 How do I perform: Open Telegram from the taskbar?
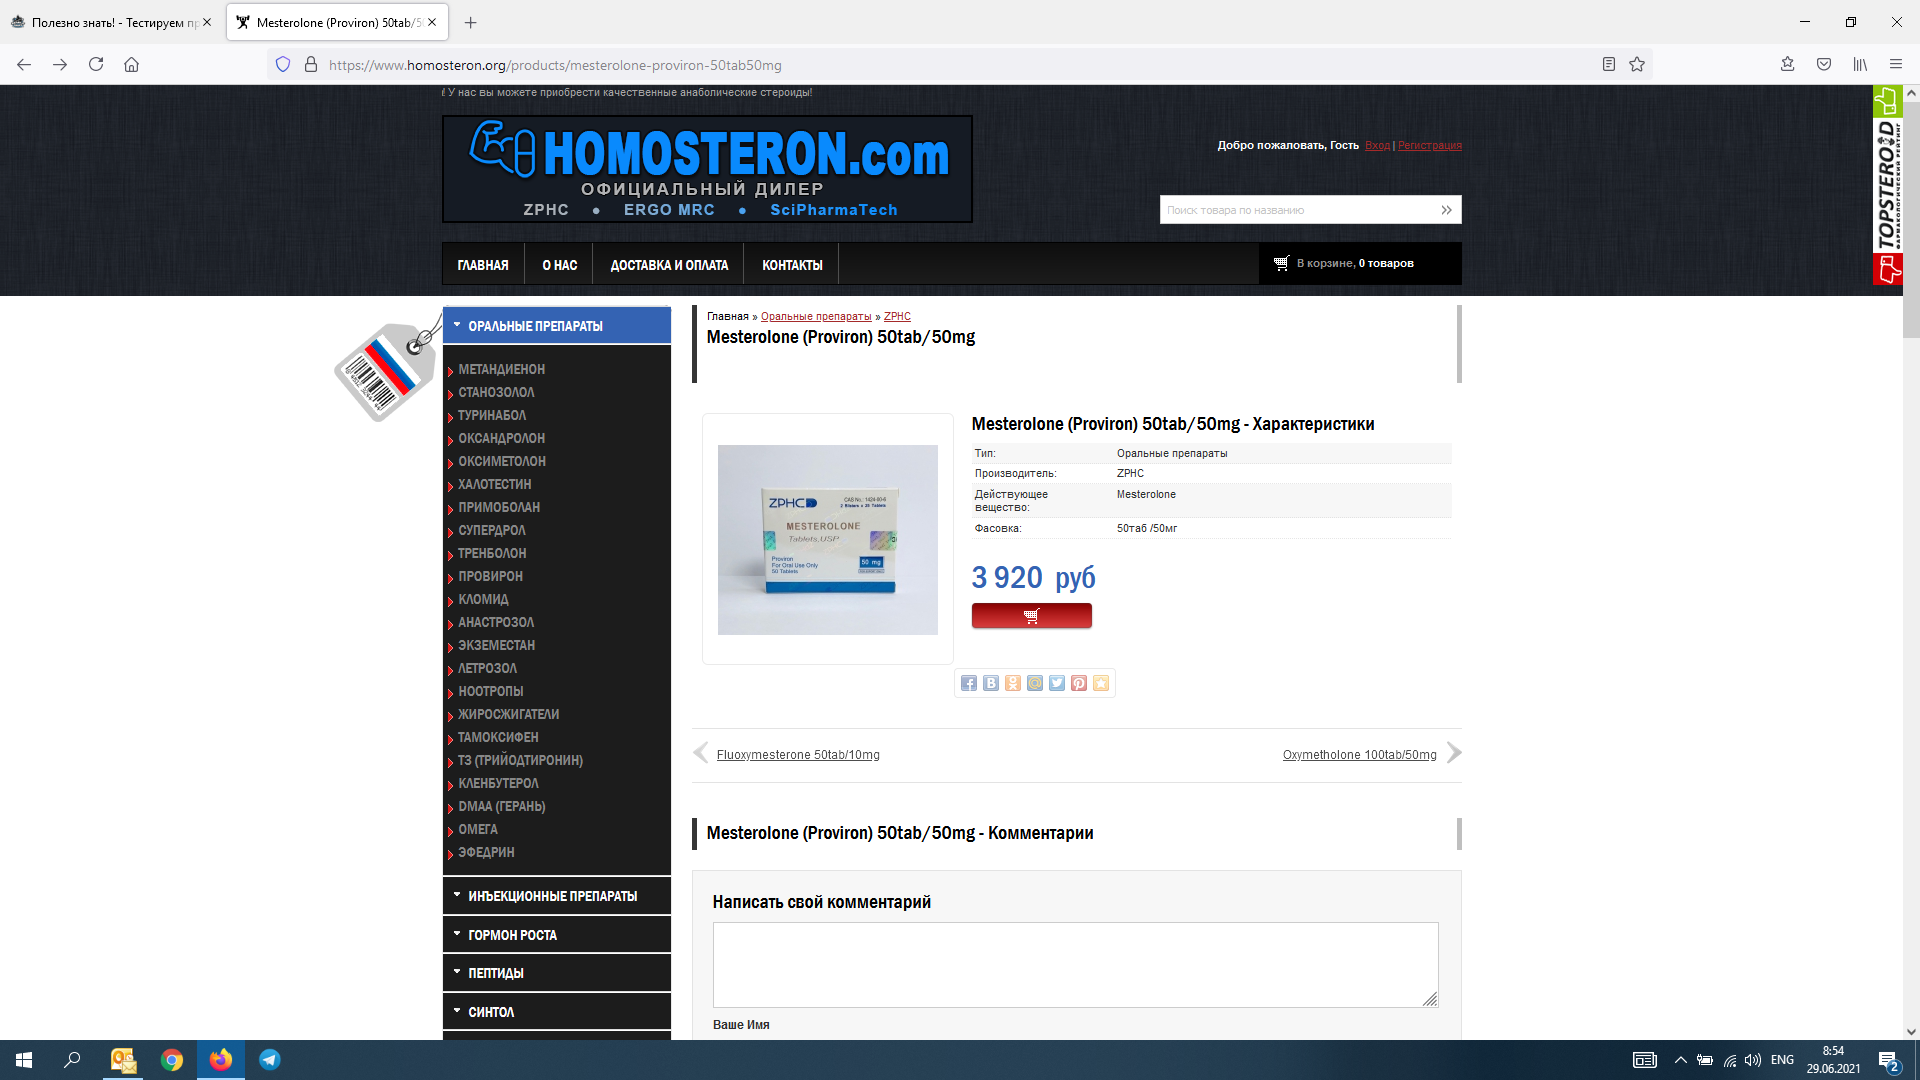tap(270, 1060)
